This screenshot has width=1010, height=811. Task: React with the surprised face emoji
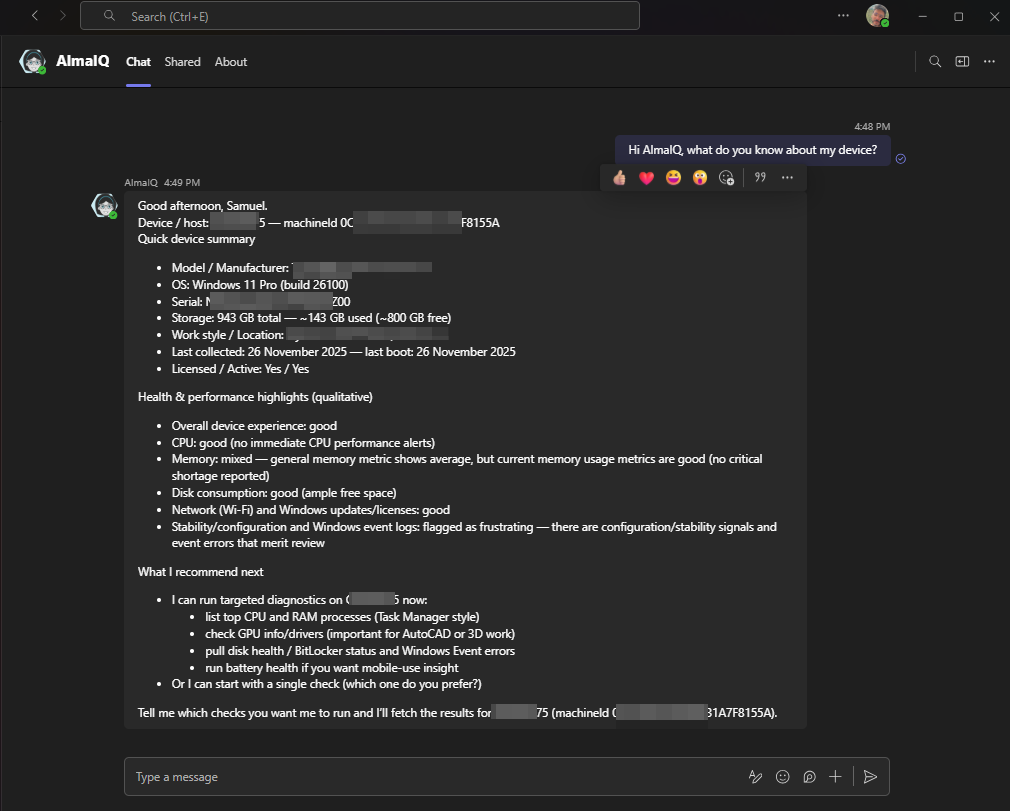(700, 178)
